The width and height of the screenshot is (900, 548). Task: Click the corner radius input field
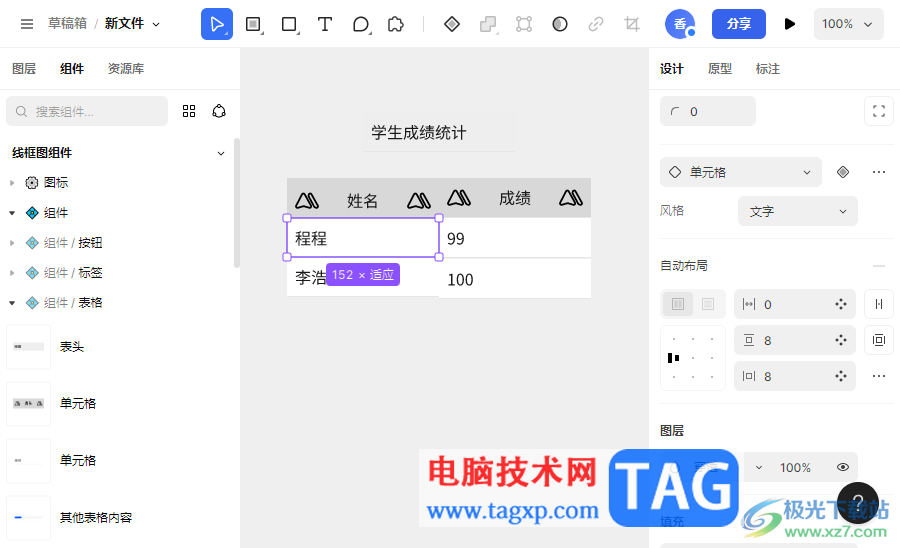pos(708,111)
